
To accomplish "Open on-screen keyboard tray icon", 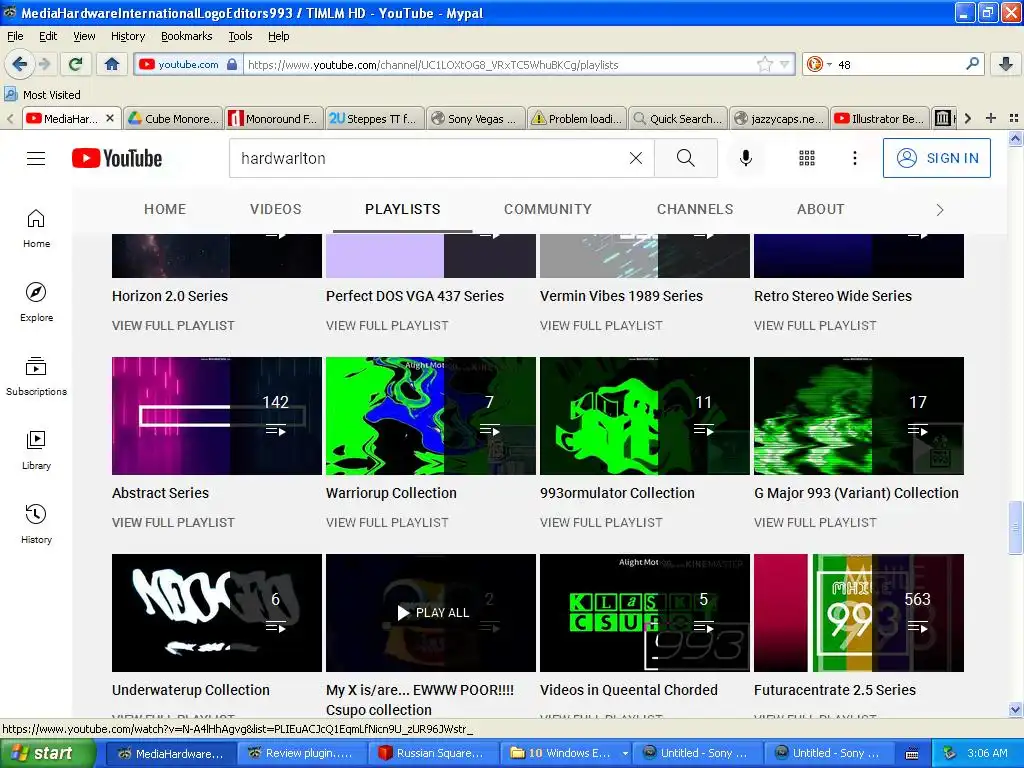I will 912,754.
